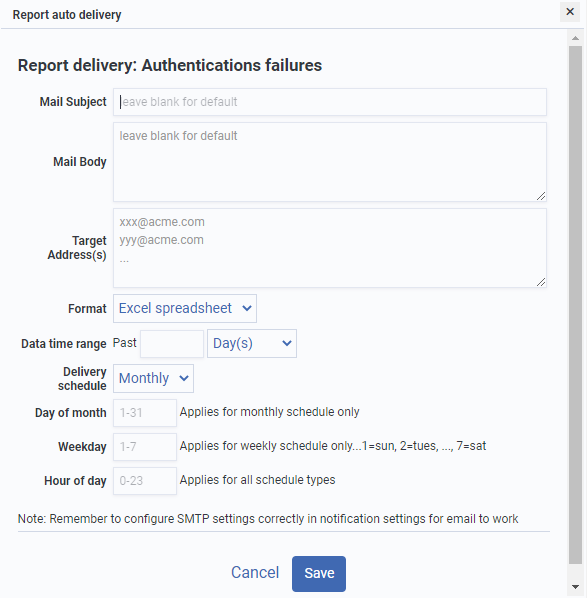Viewport: 587px width, 598px height.
Task: Close the Report auto delivery dialog
Action: click(x=570, y=12)
